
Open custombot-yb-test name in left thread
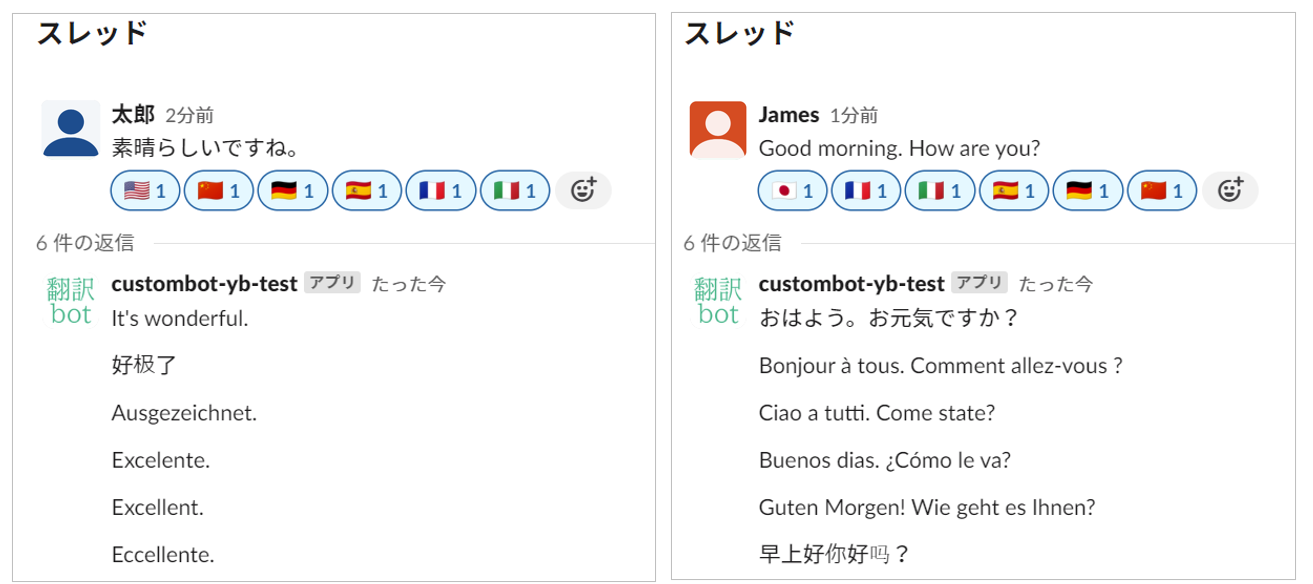point(204,284)
